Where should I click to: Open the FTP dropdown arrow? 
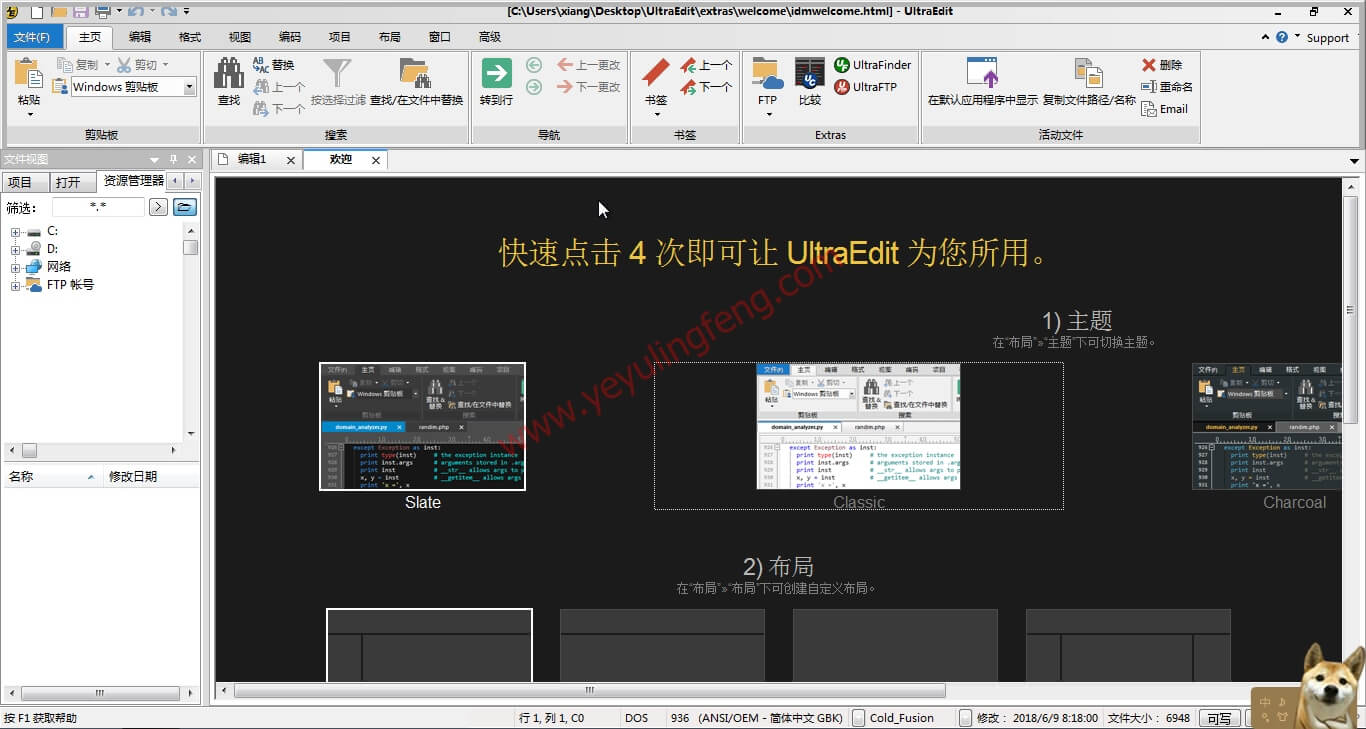tap(767, 114)
